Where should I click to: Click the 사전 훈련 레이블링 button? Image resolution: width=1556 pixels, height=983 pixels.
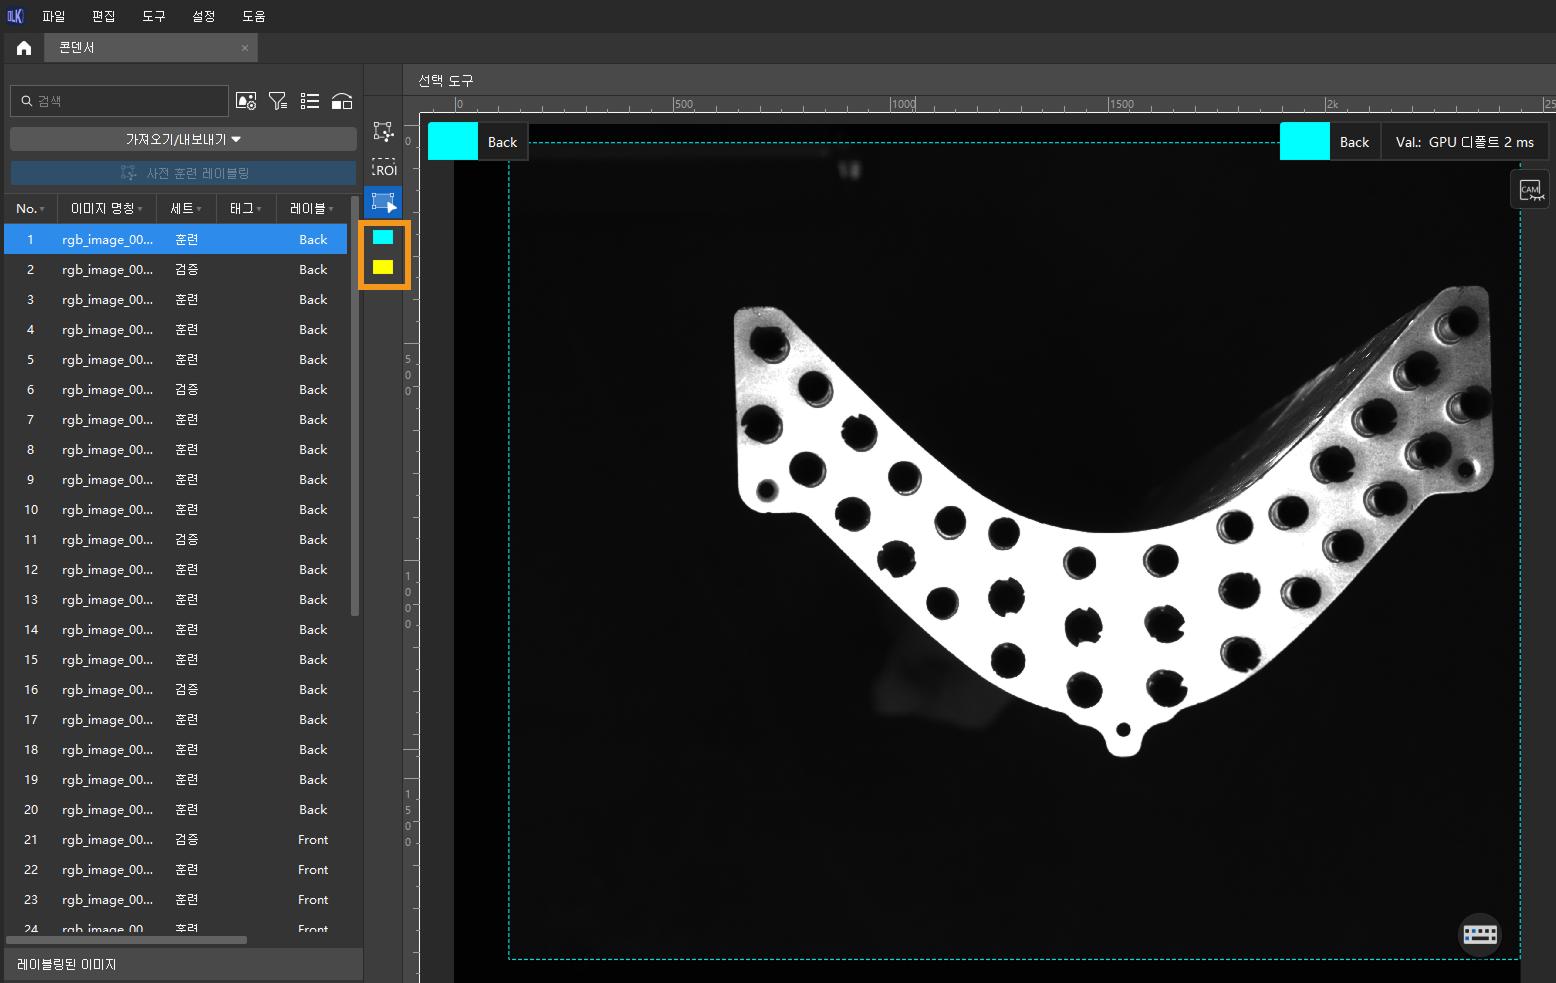click(183, 173)
